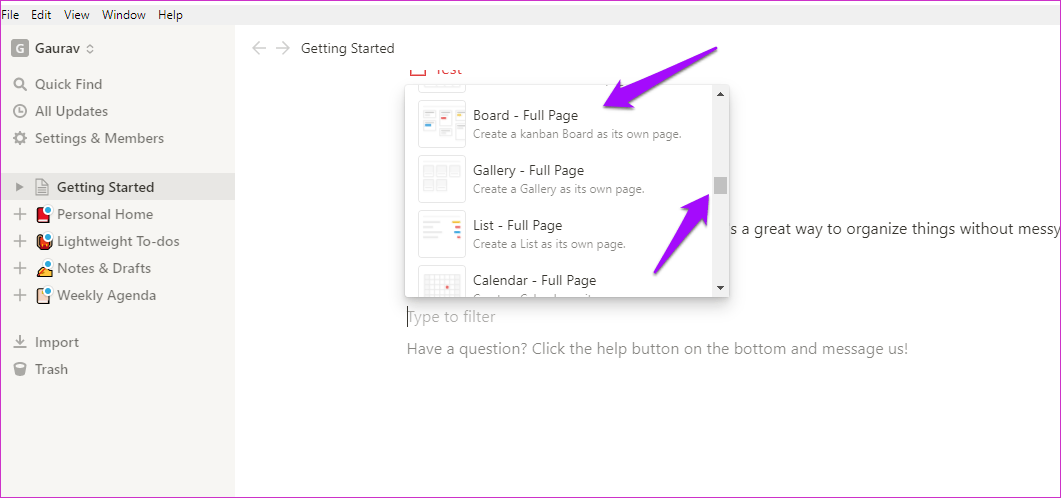This screenshot has height=498, width=1061.
Task: Click 'Create a kanban Board as its own page.'
Action: [x=577, y=134]
